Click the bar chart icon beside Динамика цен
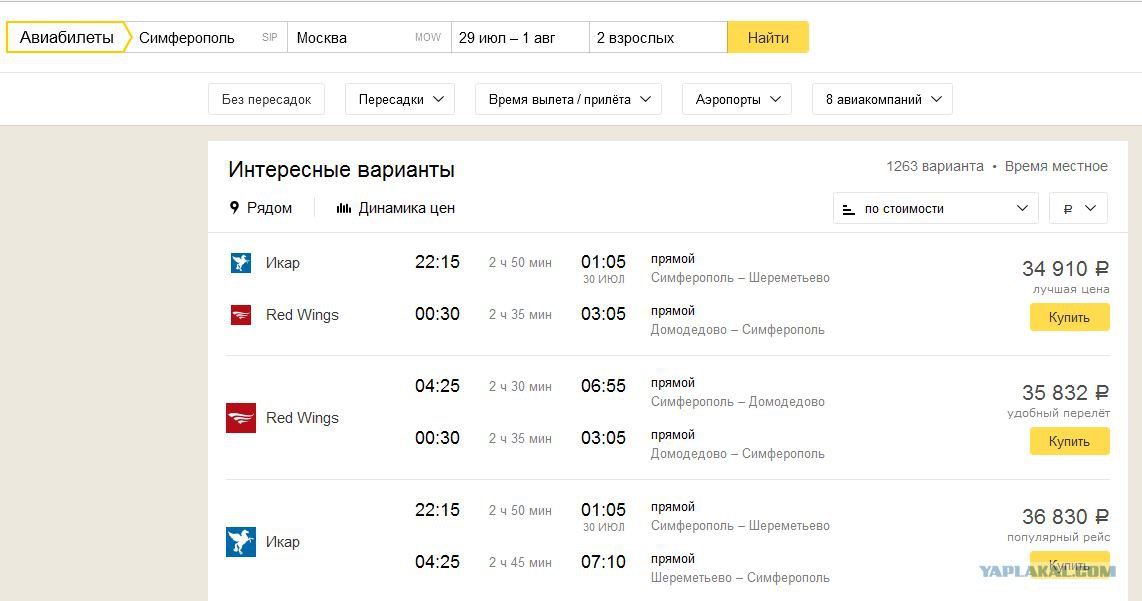The image size is (1142, 601). coord(344,208)
